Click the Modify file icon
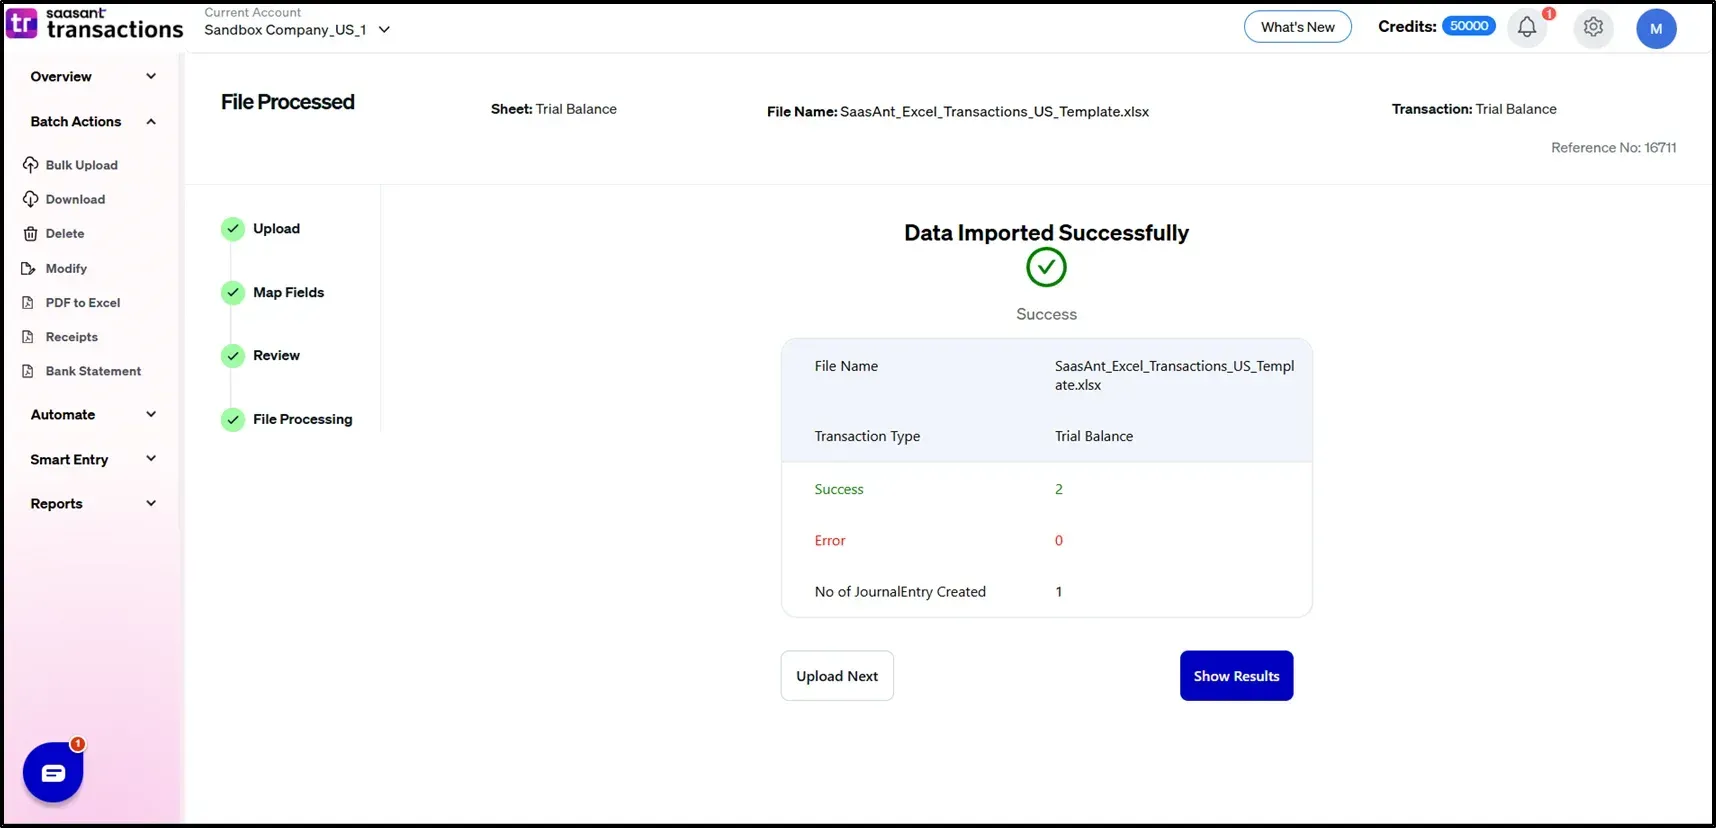Image resolution: width=1716 pixels, height=828 pixels. pos(29,268)
